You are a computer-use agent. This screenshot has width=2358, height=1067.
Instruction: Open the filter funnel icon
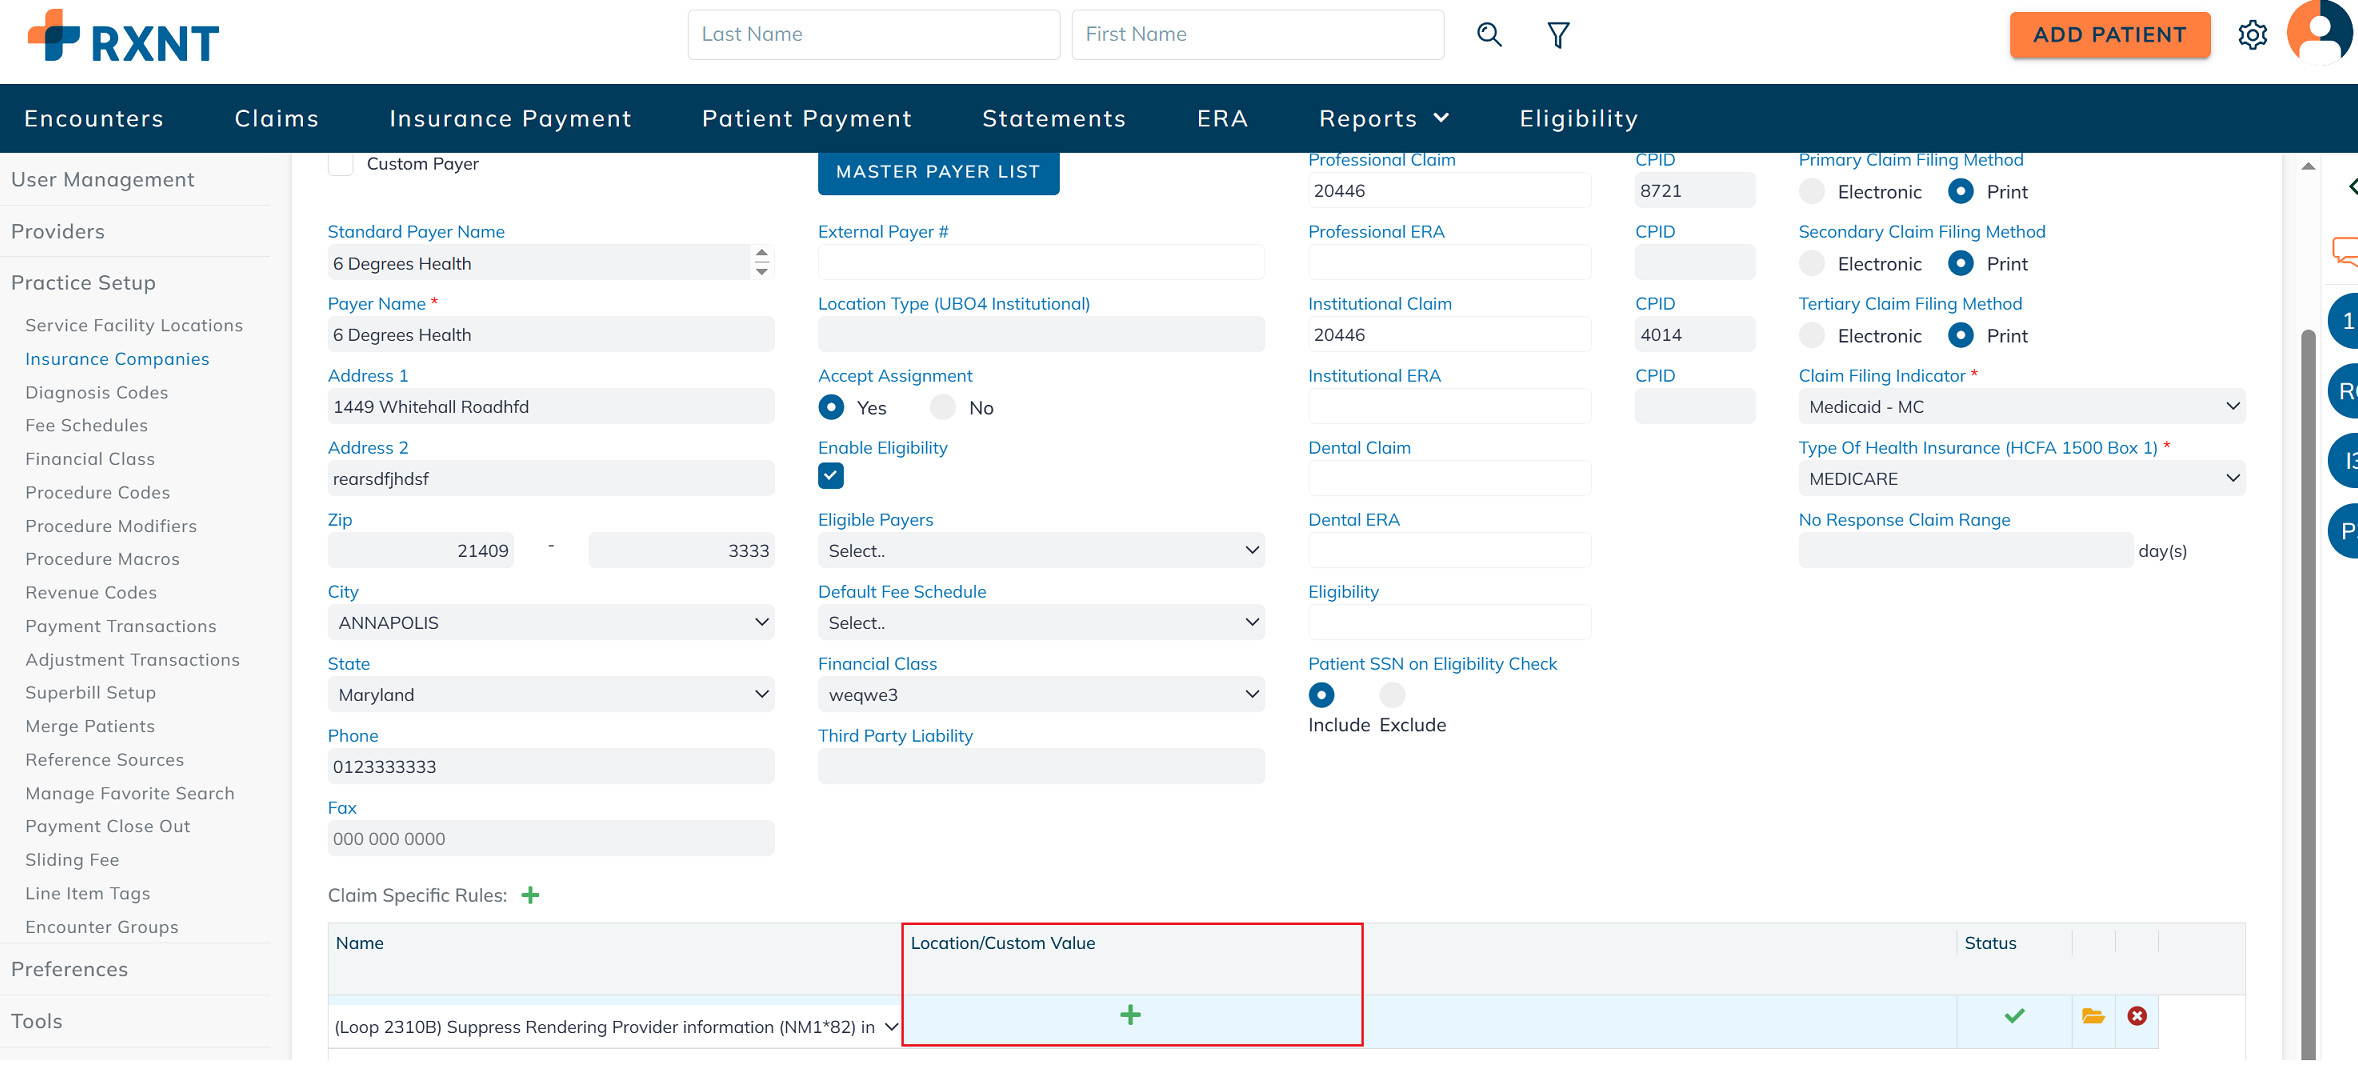coord(1558,36)
